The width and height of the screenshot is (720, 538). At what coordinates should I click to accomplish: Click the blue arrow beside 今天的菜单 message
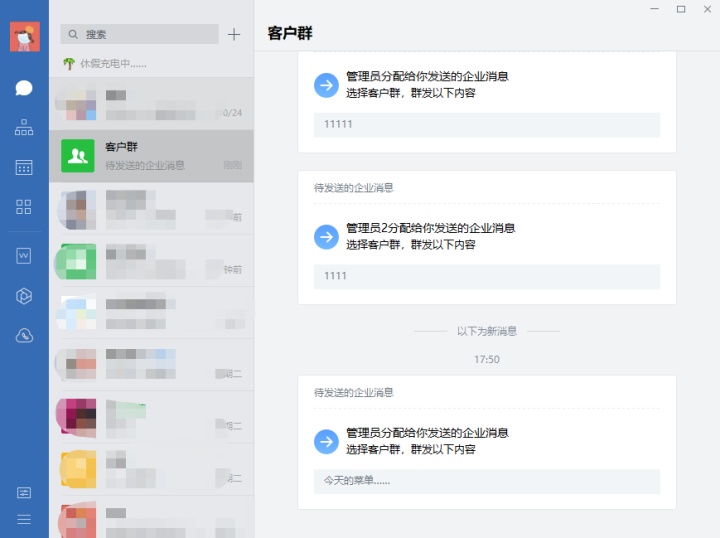[x=326, y=442]
